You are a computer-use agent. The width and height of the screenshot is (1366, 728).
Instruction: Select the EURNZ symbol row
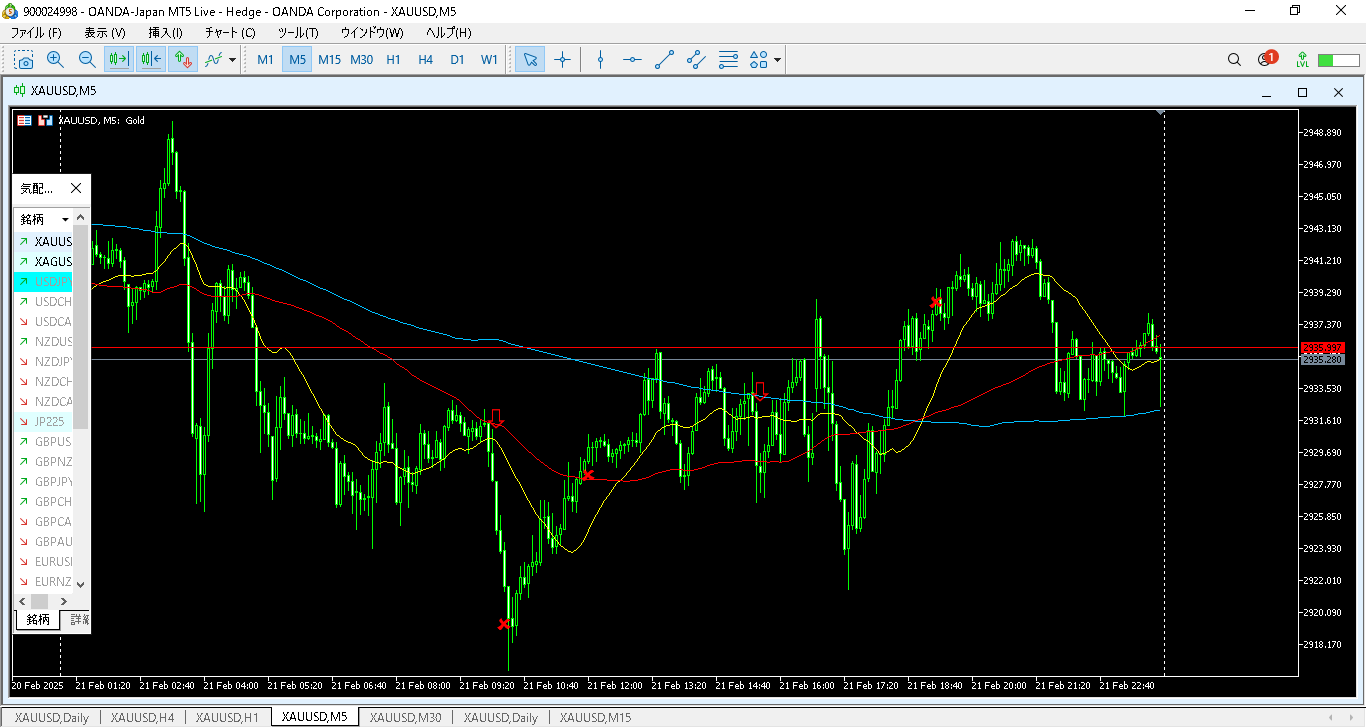pos(44,582)
